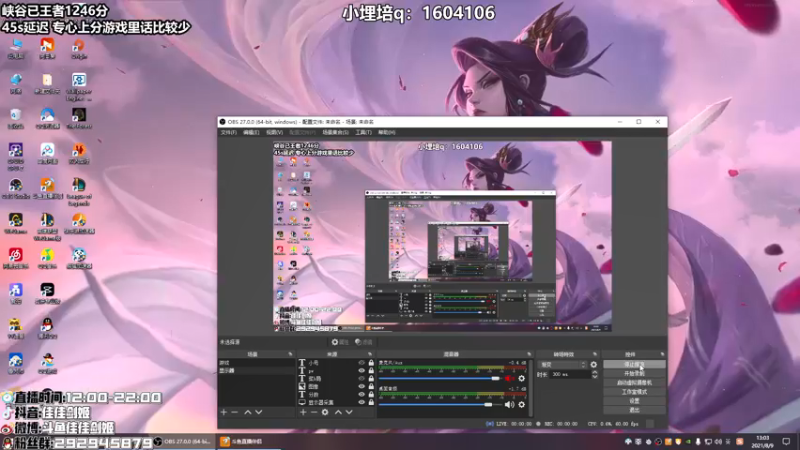Open OBS Studio desktop shortcut
This screenshot has height=450, width=800.
[x=16, y=188]
